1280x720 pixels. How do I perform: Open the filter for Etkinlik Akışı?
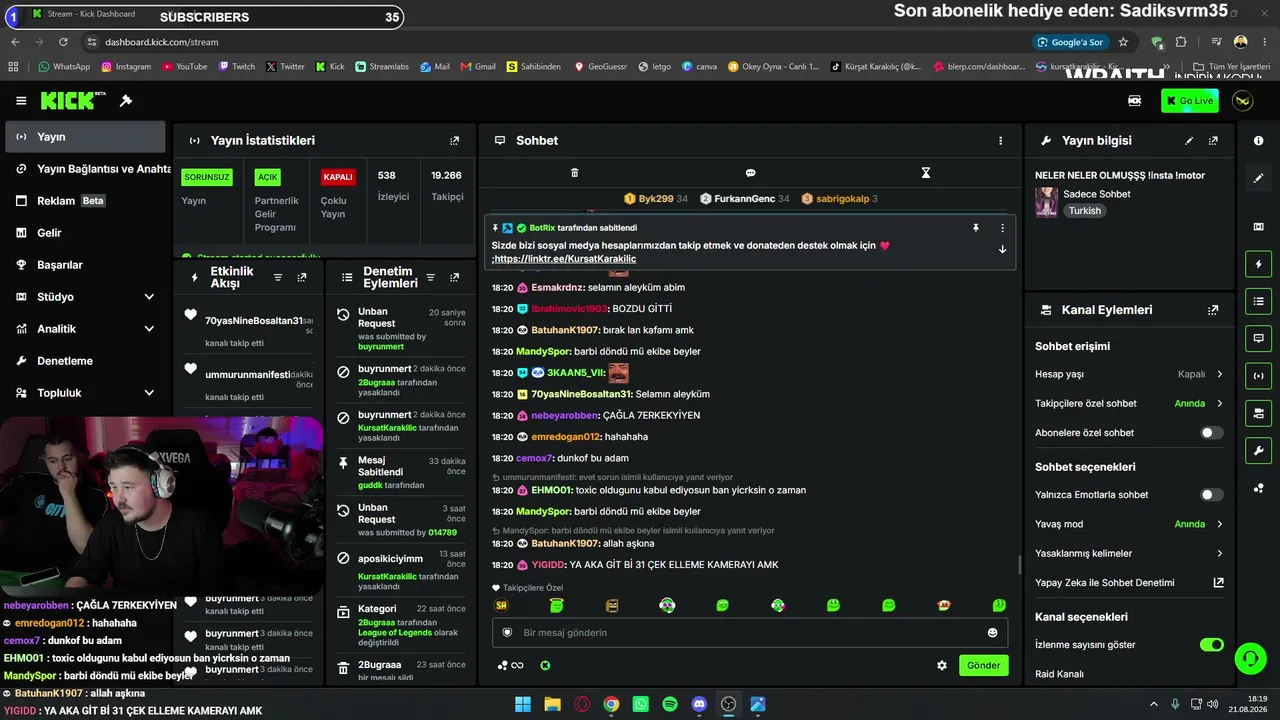tap(278, 277)
